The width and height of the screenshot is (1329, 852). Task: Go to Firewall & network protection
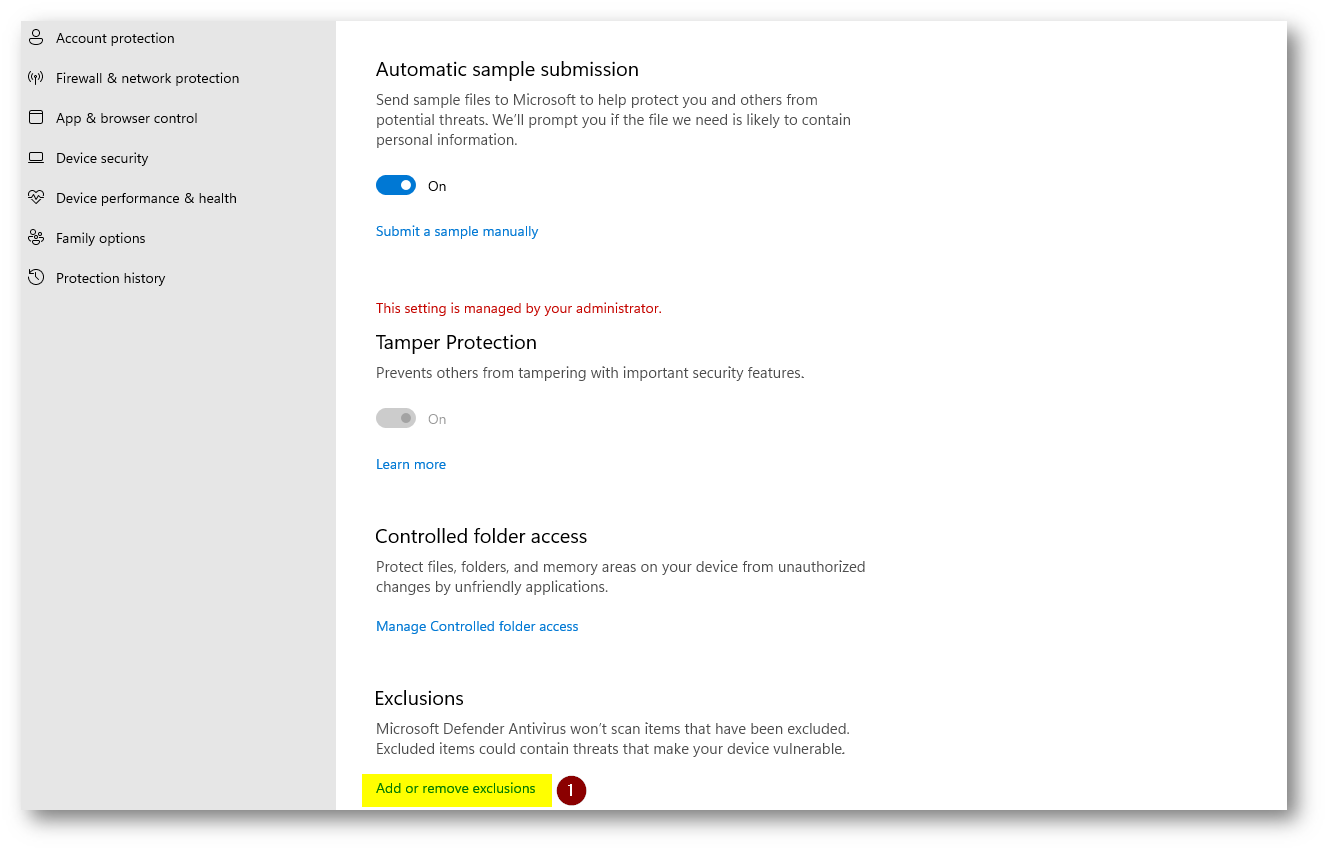click(x=147, y=78)
